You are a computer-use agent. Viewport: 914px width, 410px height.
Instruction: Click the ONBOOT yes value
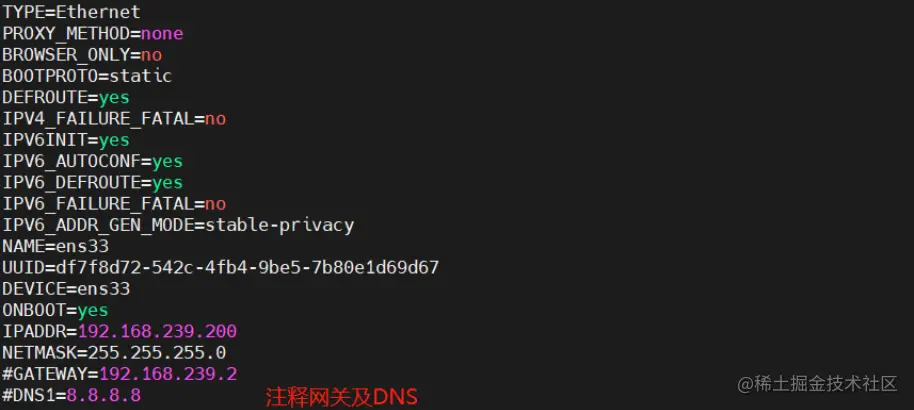93,310
